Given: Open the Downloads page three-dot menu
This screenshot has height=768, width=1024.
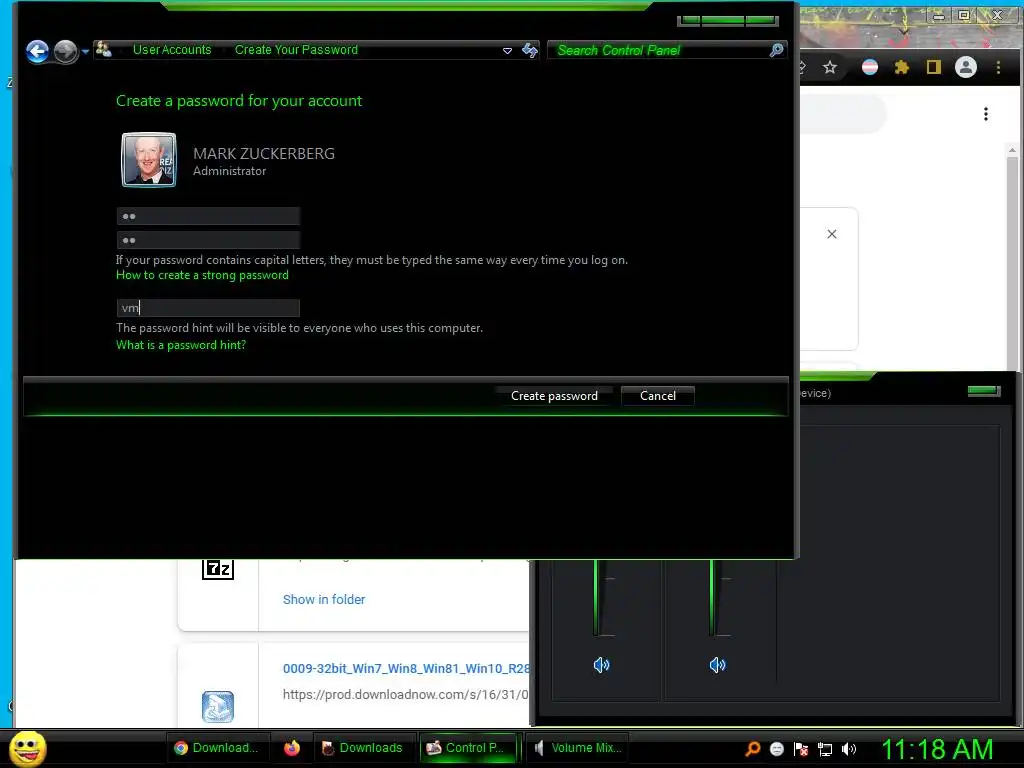Looking at the screenshot, I should tap(985, 114).
